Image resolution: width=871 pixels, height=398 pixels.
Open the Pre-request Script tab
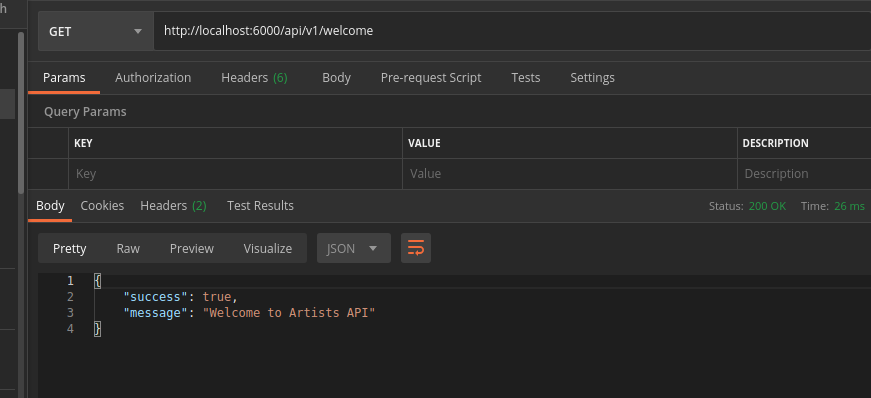431,78
